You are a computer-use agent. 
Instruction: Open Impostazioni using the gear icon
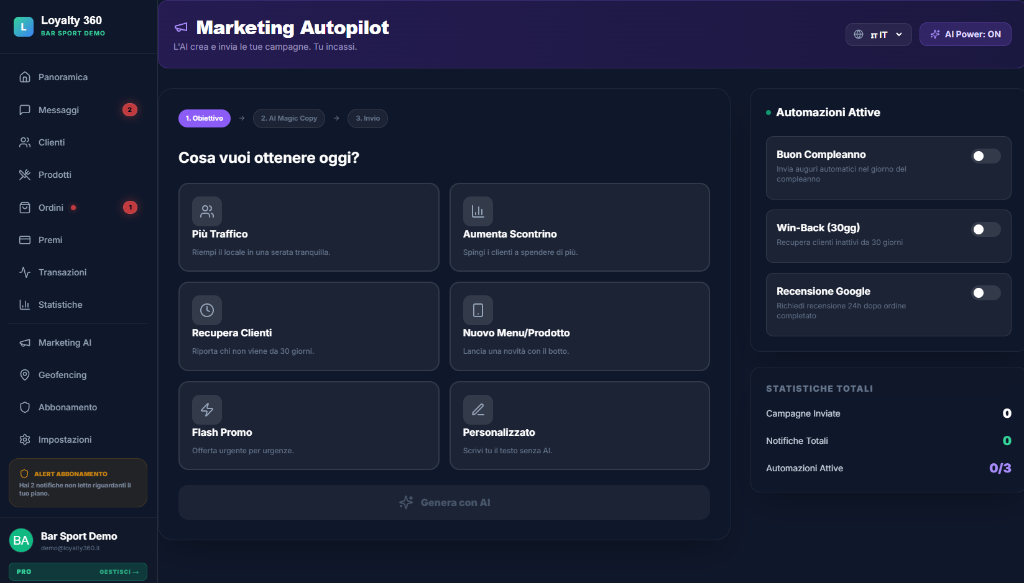click(24, 440)
